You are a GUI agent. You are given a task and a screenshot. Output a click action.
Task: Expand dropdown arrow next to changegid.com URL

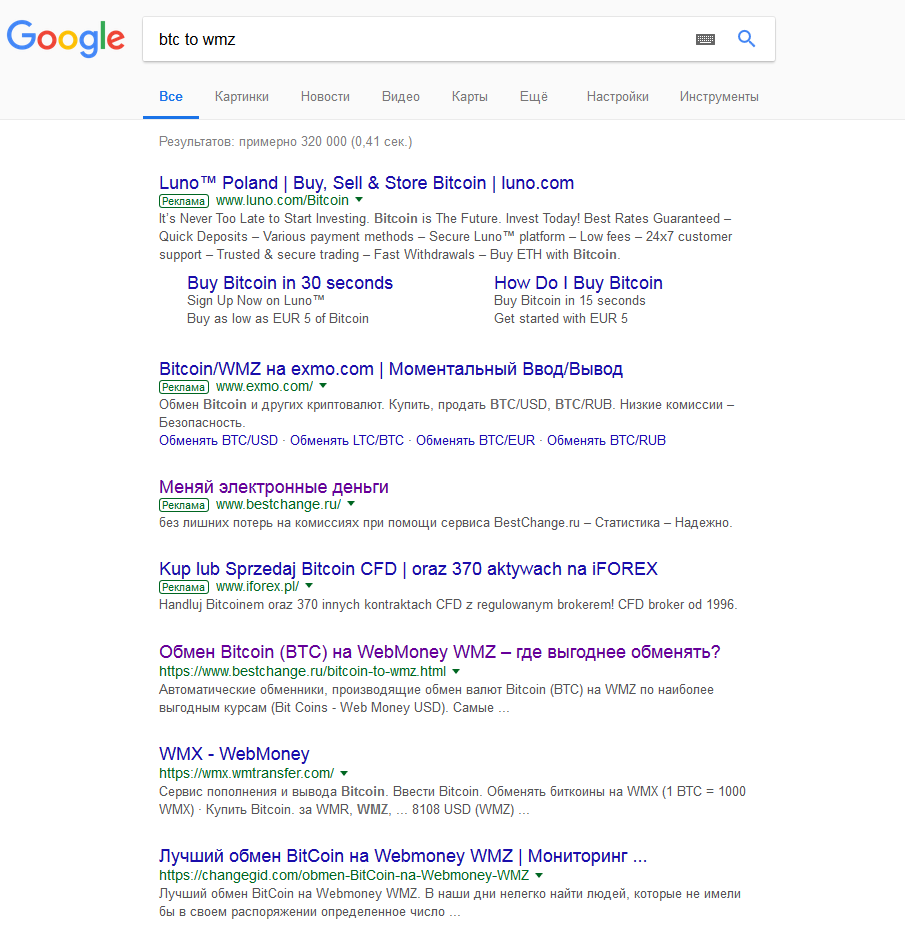tap(539, 876)
